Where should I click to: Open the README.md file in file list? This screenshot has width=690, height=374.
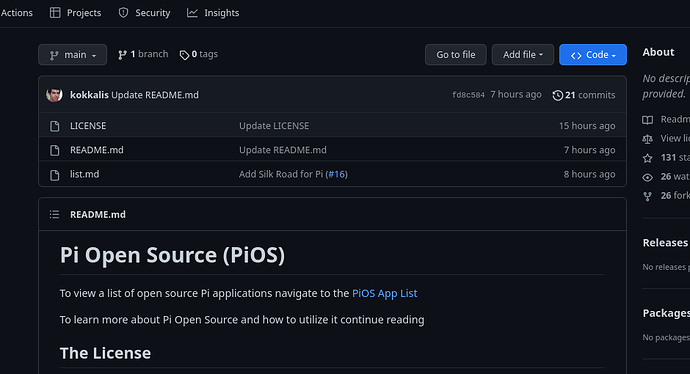(97, 150)
